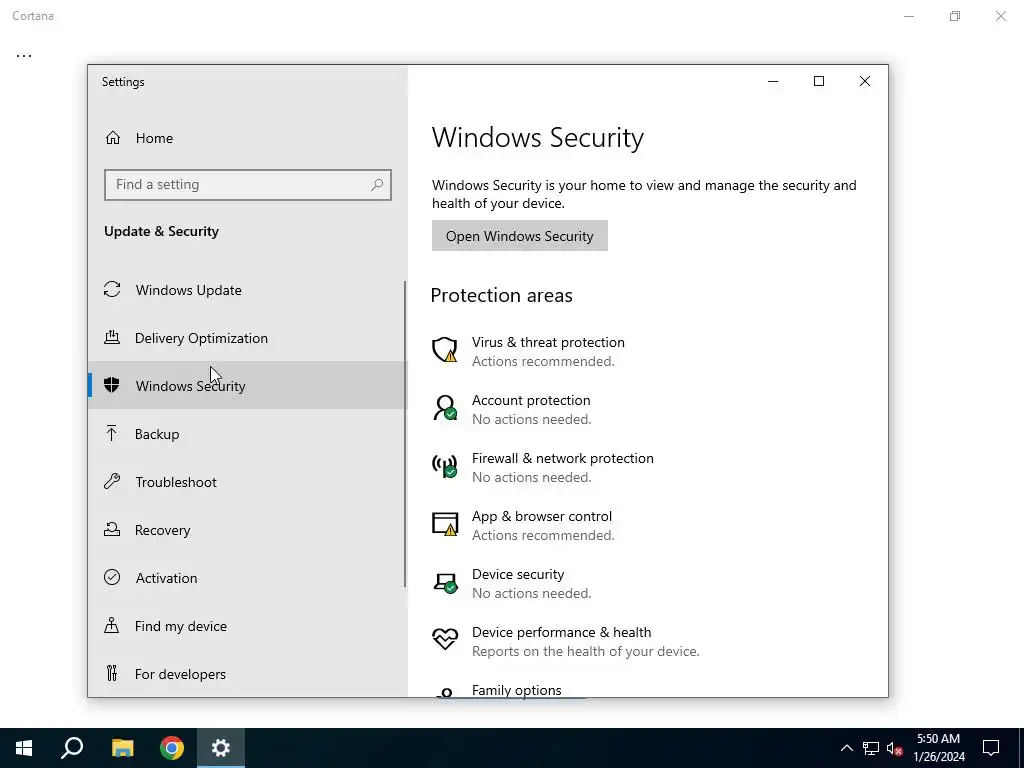Click the Find a setting search field

[248, 185]
